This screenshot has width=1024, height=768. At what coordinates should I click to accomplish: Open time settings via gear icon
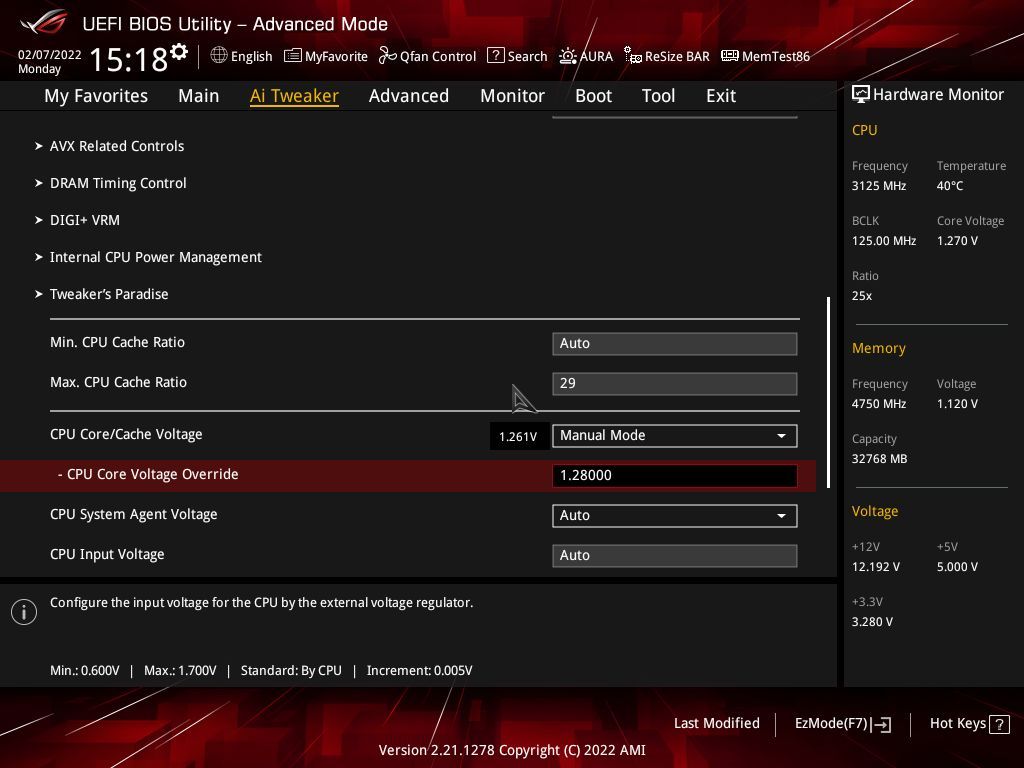[x=179, y=52]
